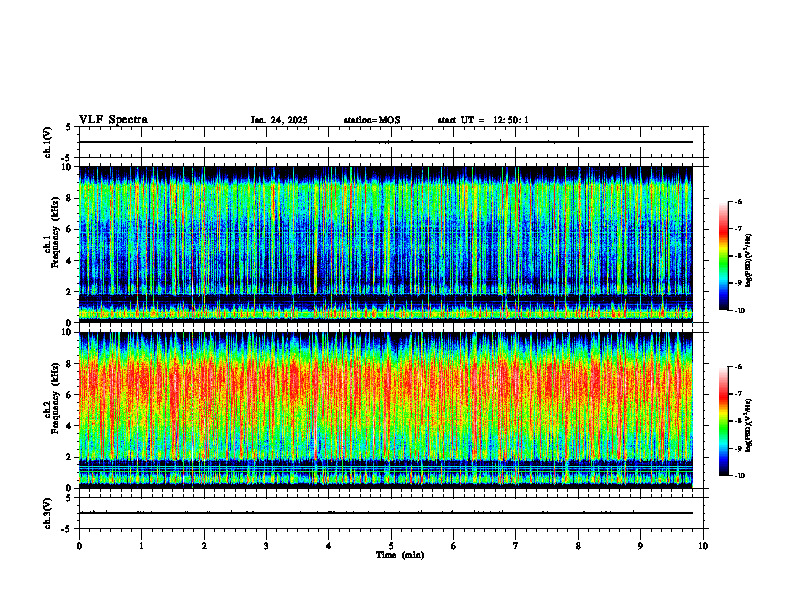Click the time axis tick label "0"

coord(79,546)
